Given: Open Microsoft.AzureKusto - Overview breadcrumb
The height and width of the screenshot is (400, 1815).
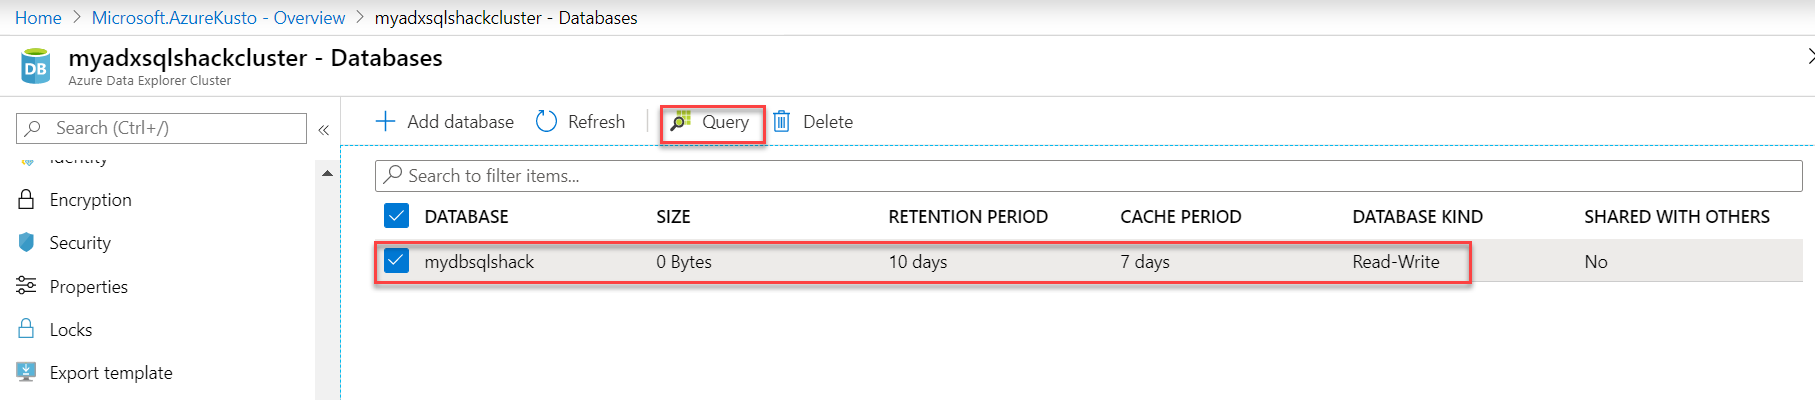Looking at the screenshot, I should (218, 18).
